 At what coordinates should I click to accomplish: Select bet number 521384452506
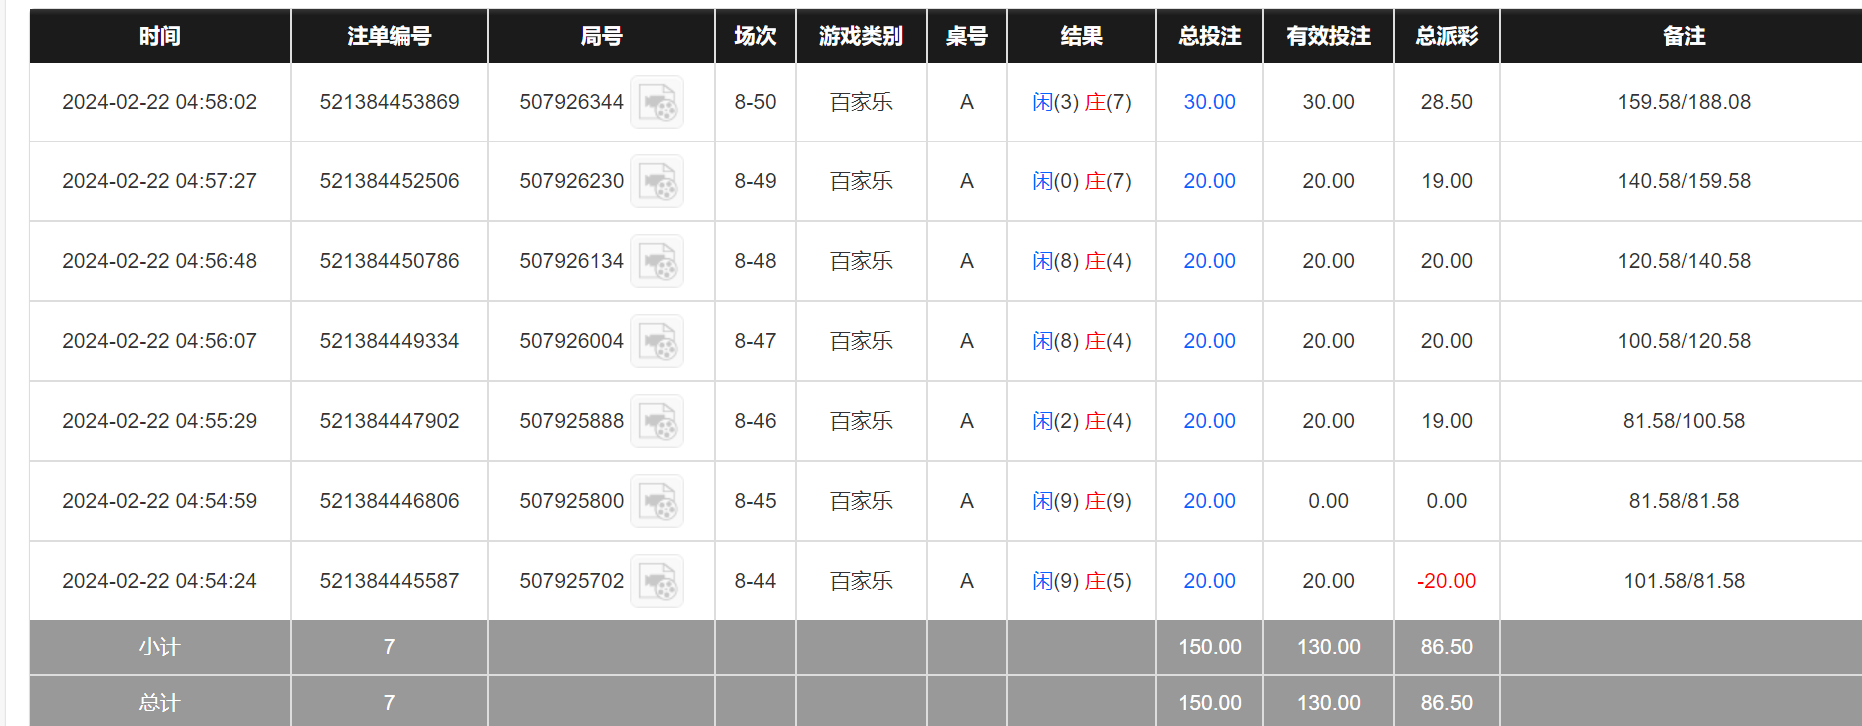[x=389, y=181]
